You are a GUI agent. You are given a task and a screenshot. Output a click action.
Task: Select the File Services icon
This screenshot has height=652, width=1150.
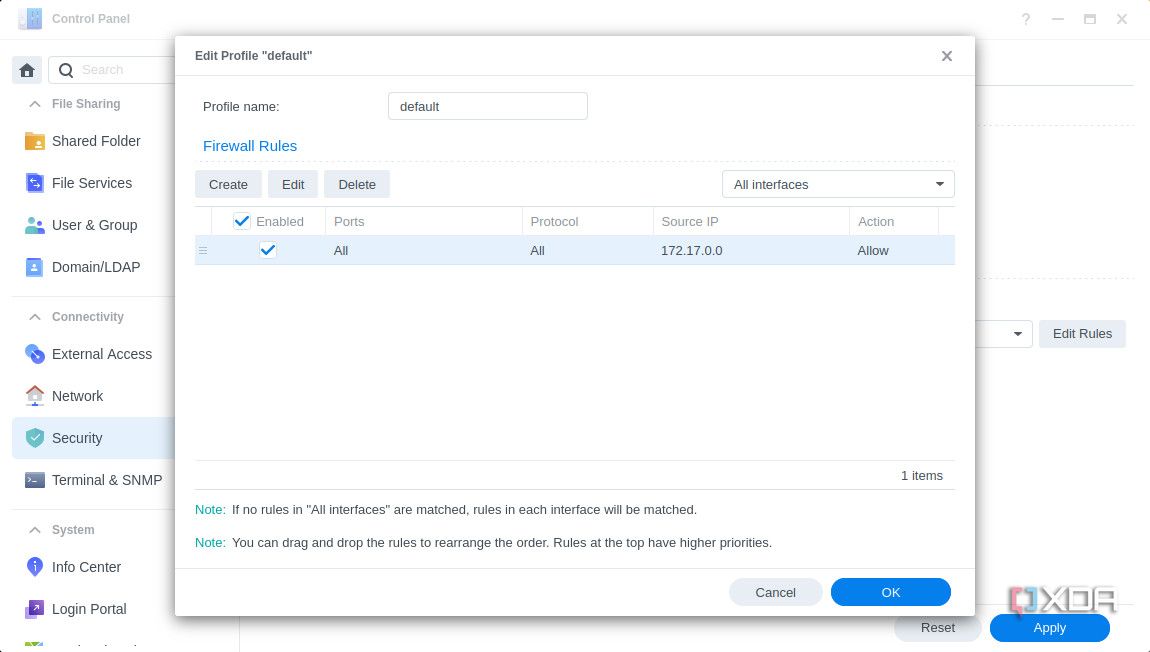pos(33,183)
